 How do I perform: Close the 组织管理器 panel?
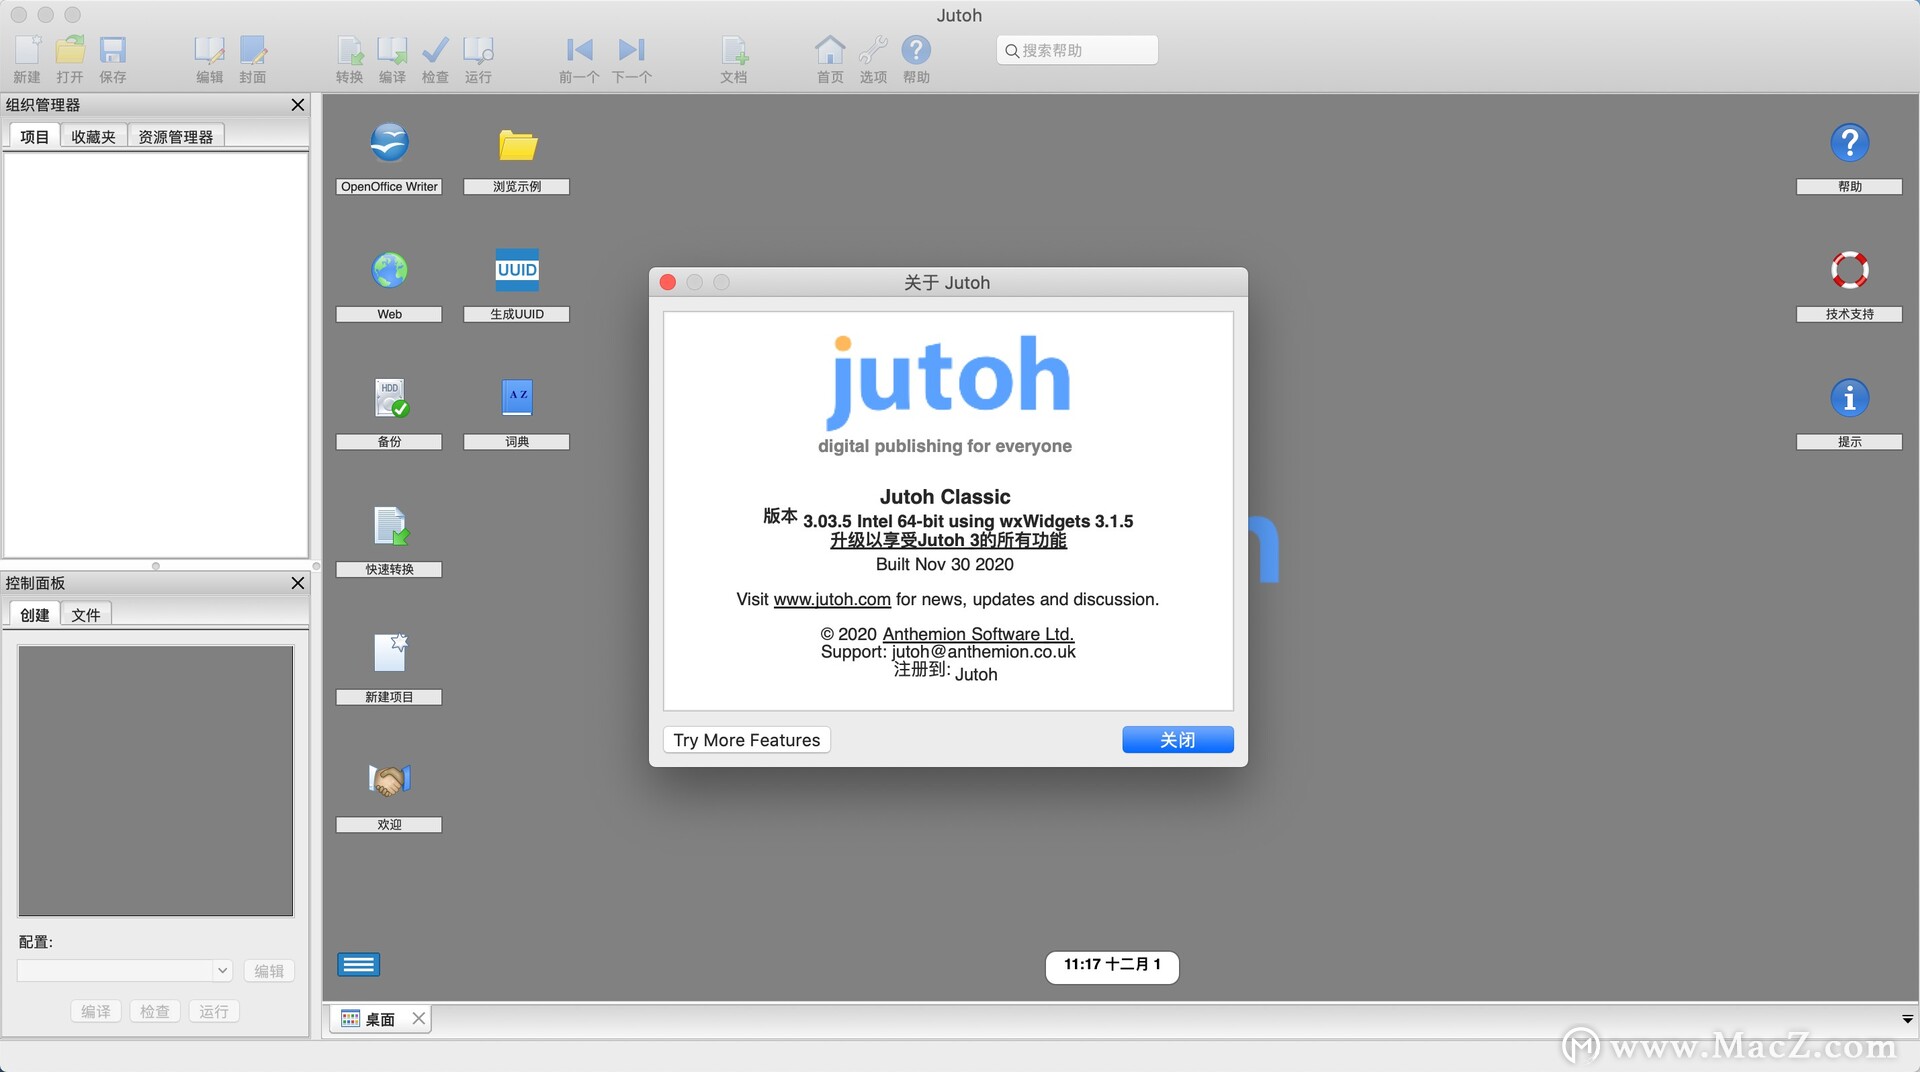click(x=298, y=105)
